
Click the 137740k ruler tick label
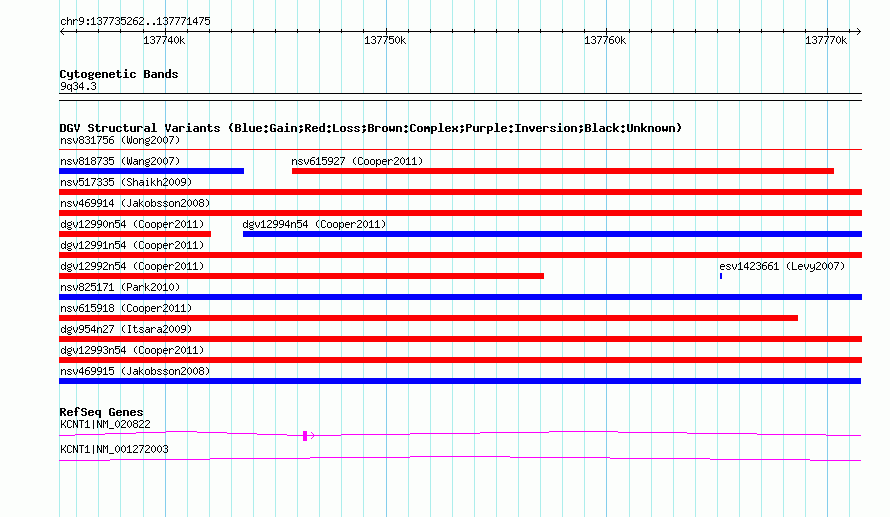(164, 40)
